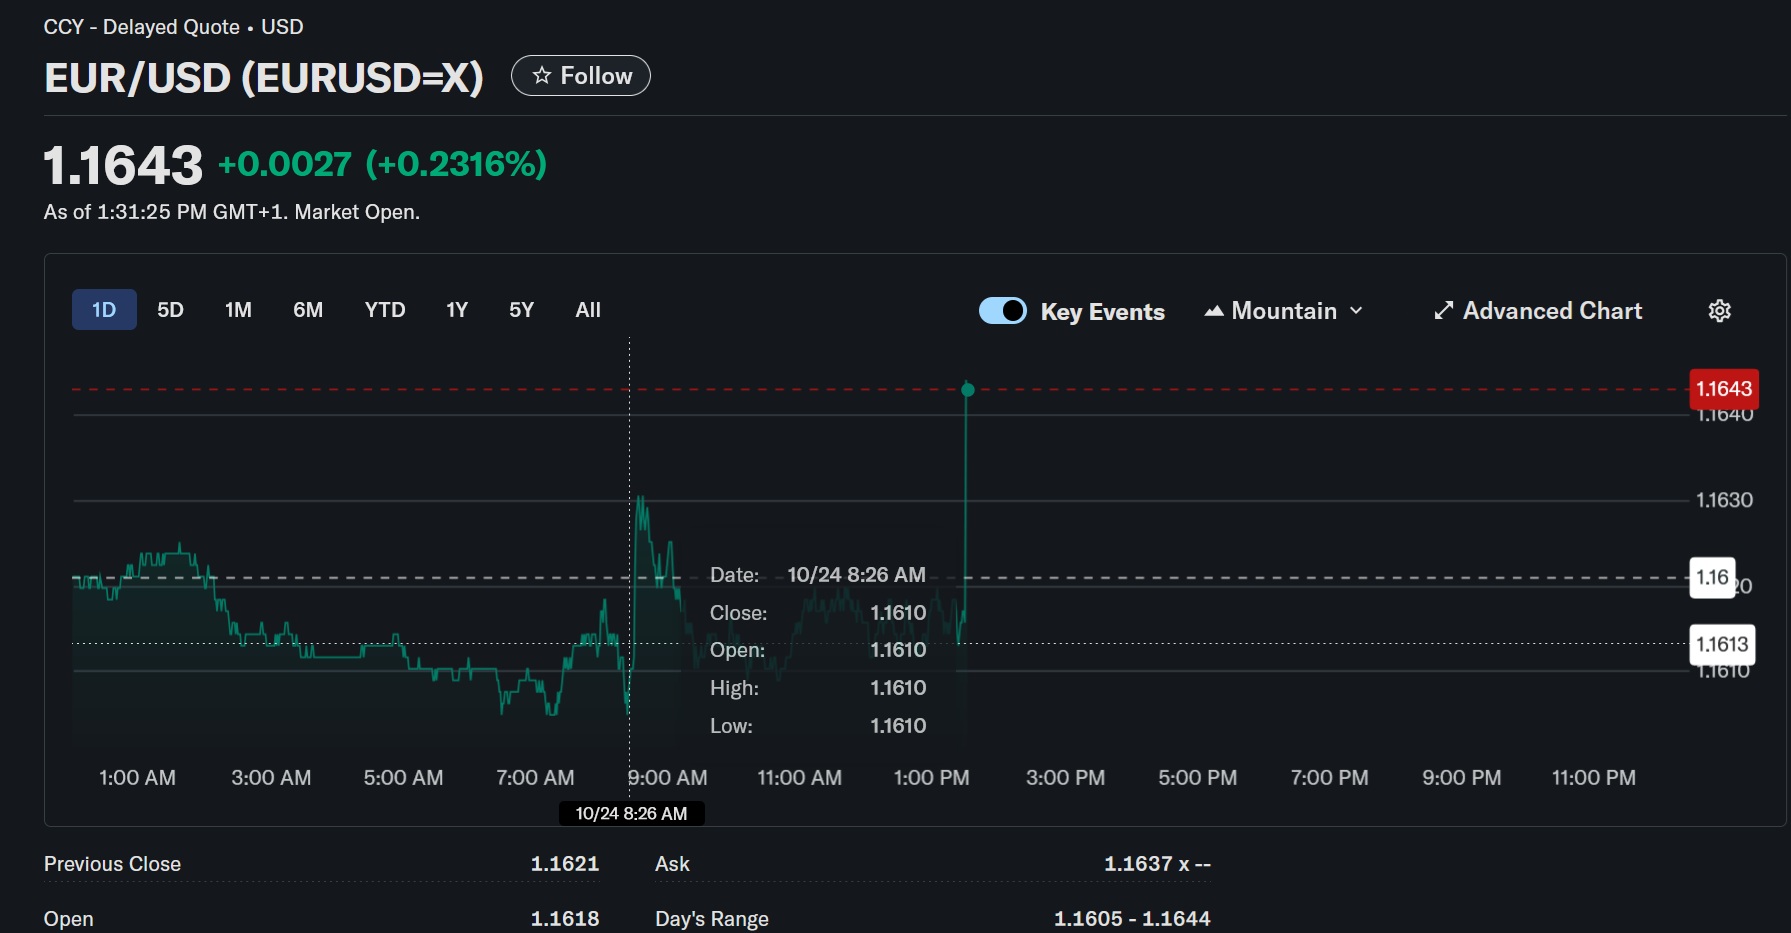1791x933 pixels.
Task: Click the EUR/USD (EURUSD=X) heading
Action: tap(264, 78)
